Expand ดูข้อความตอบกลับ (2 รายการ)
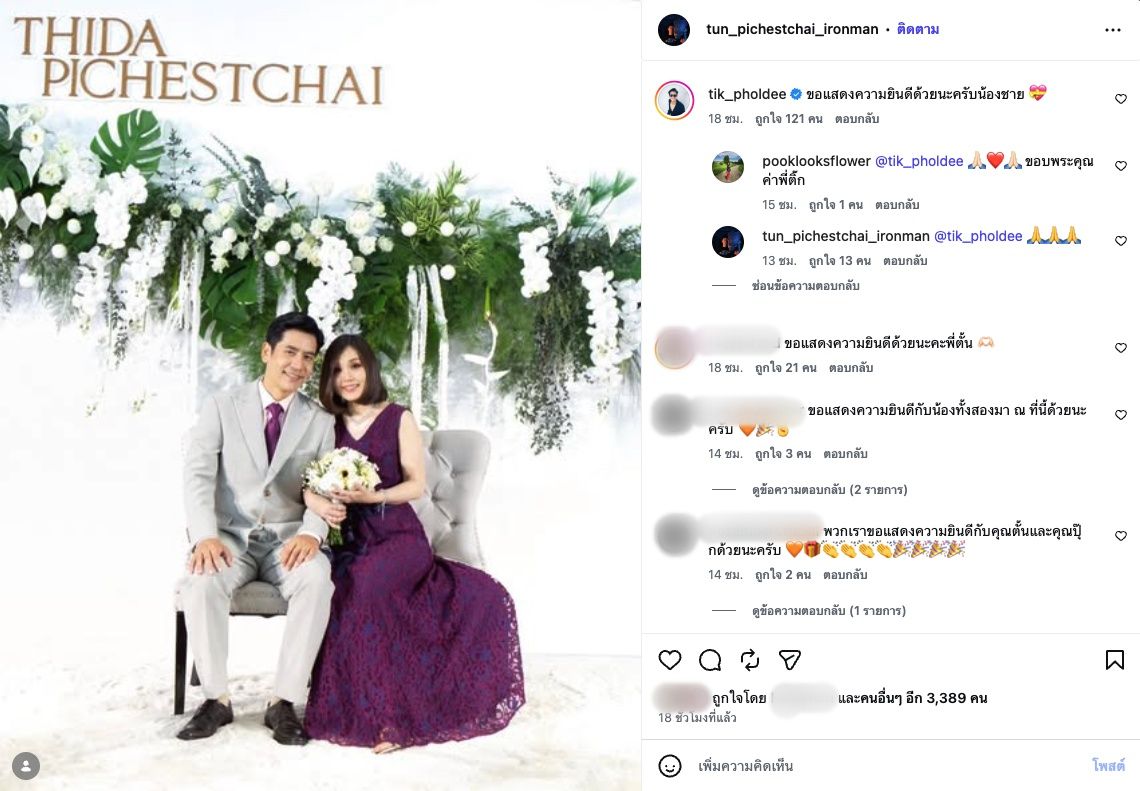The image size is (1140, 791). coord(830,489)
